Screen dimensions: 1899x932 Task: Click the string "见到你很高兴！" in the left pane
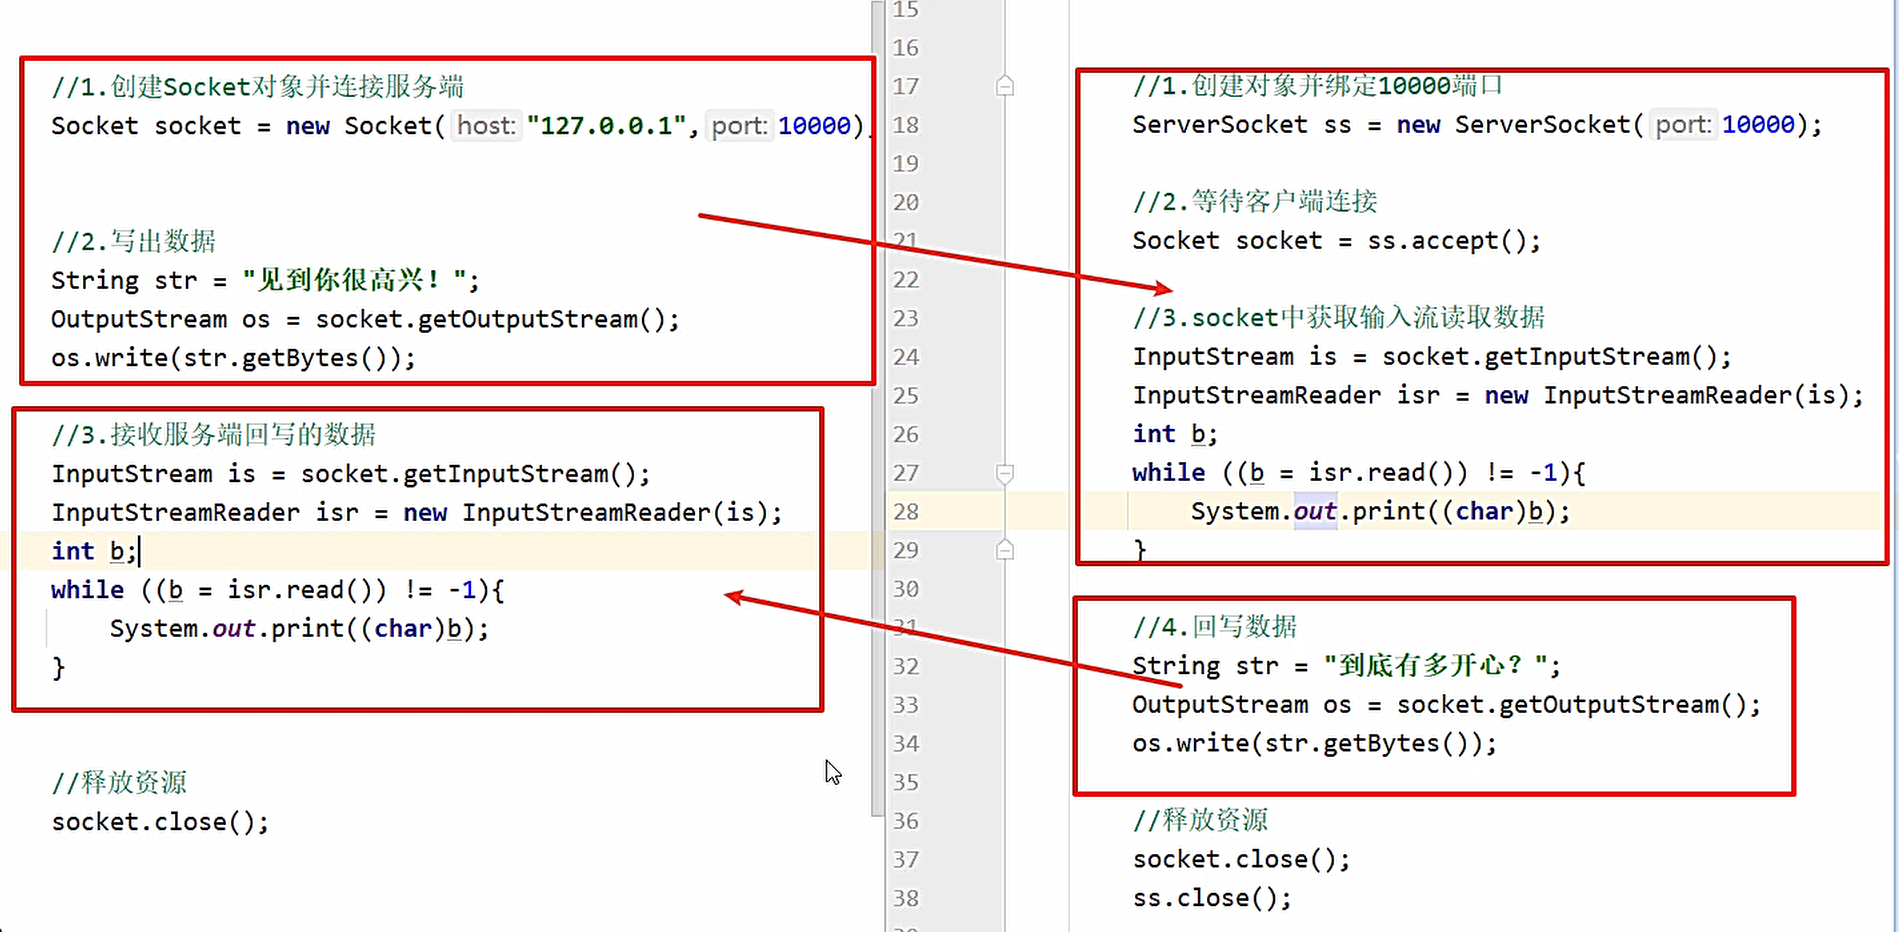[x=354, y=280]
